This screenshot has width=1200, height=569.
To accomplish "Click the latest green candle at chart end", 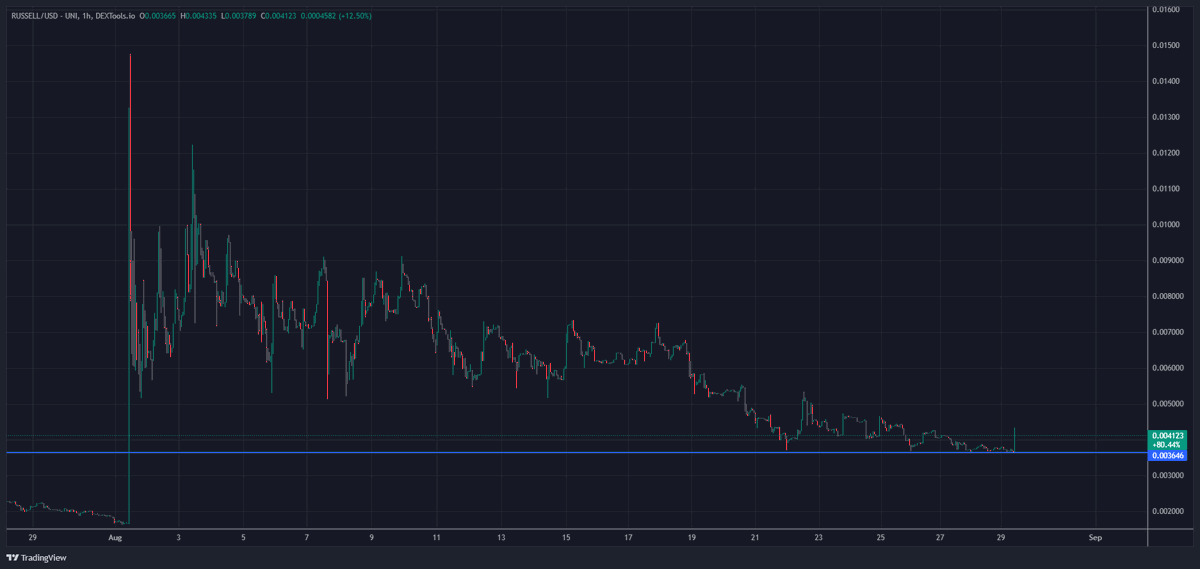I will [x=1015, y=440].
